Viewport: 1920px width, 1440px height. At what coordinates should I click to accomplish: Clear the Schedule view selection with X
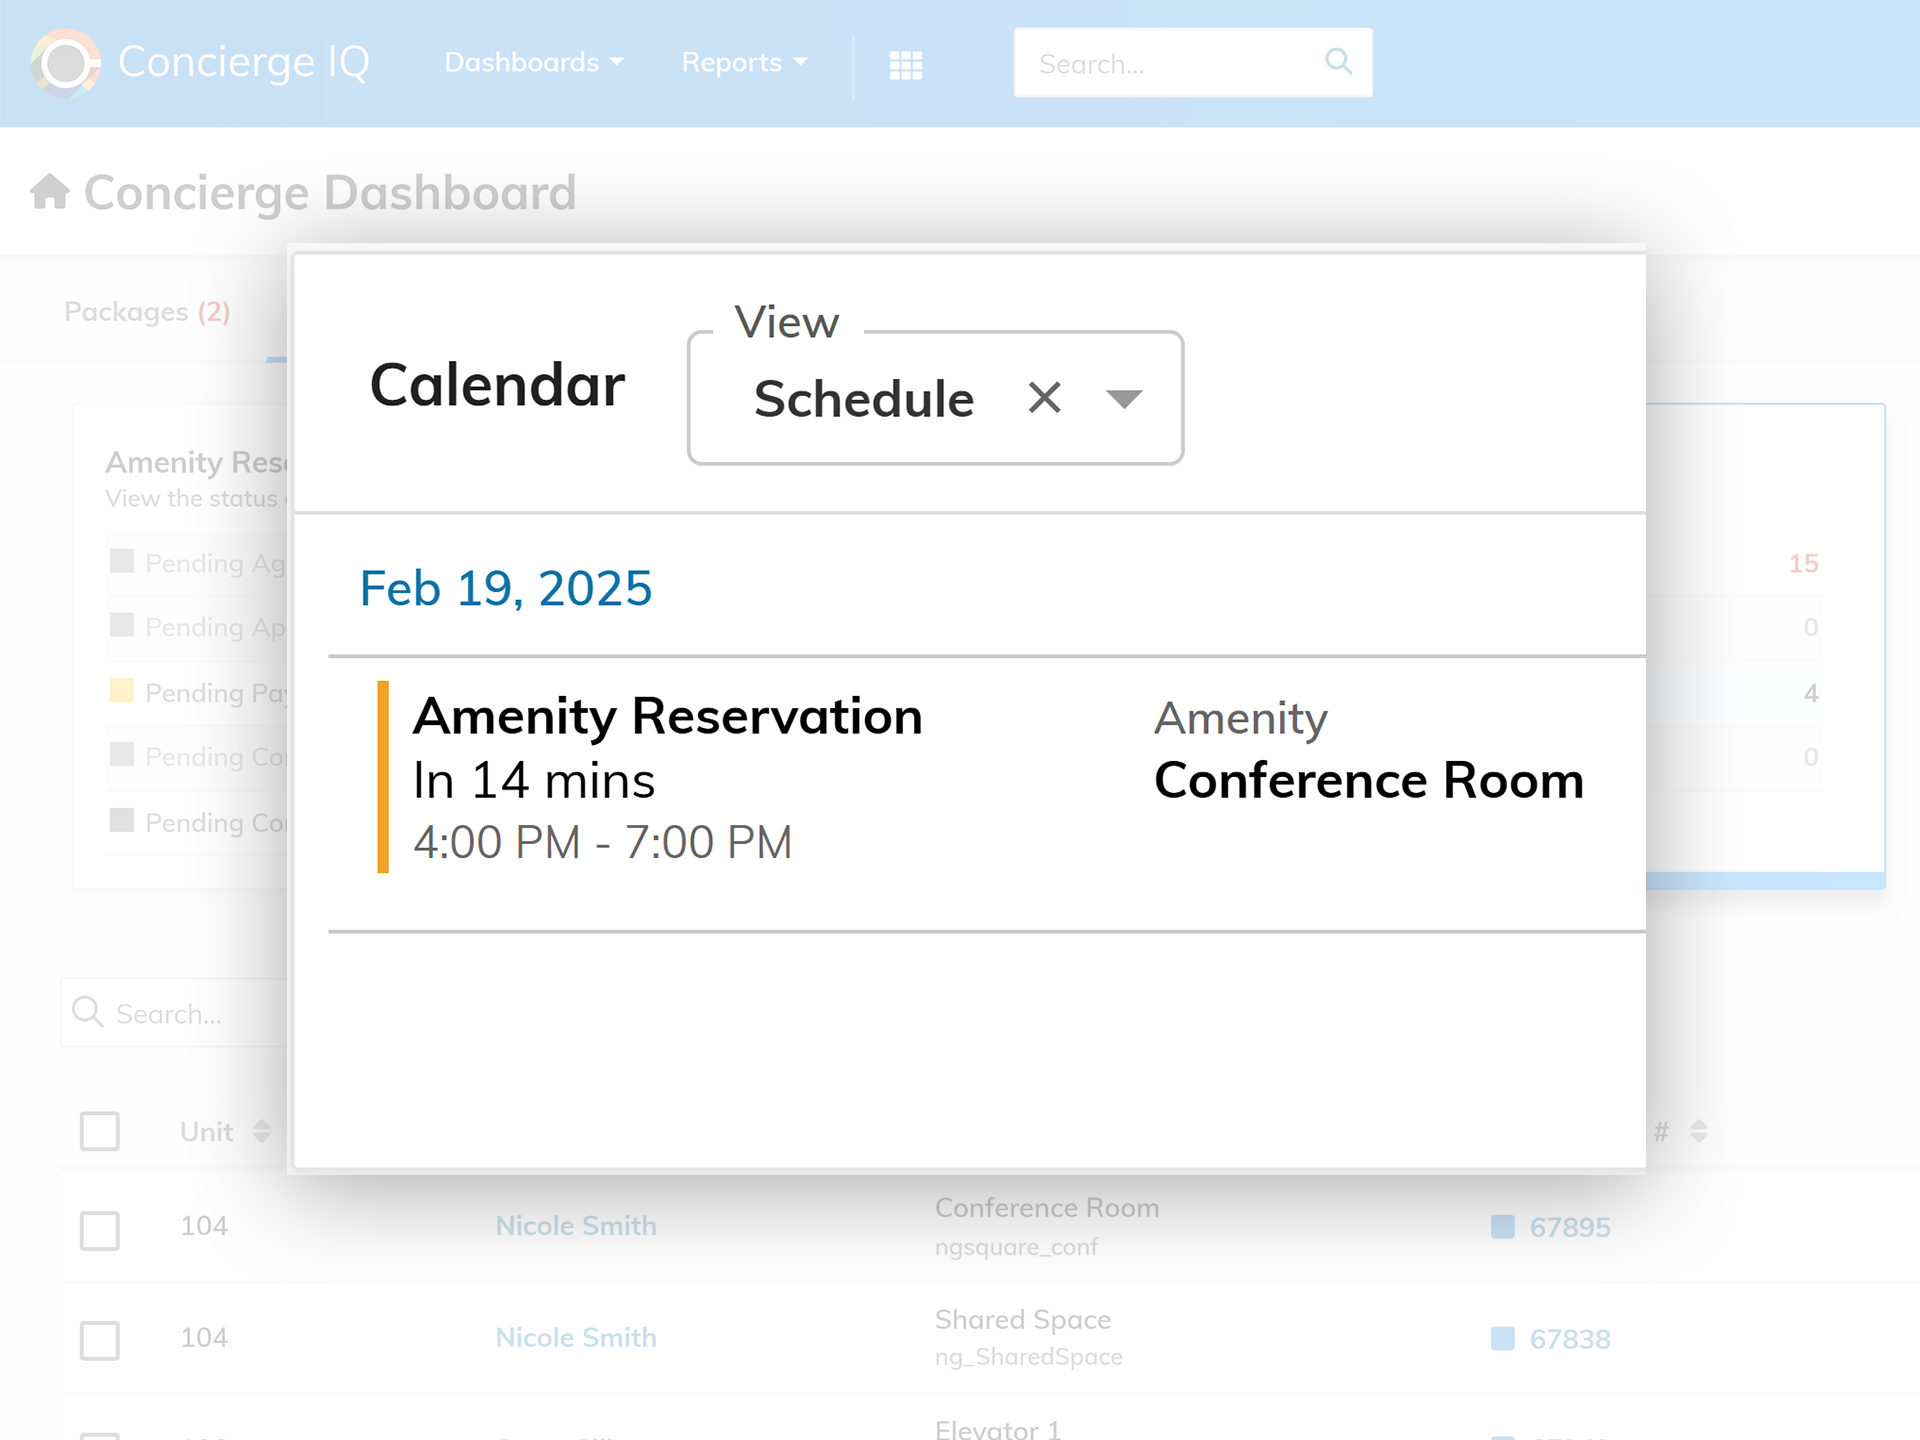1044,398
